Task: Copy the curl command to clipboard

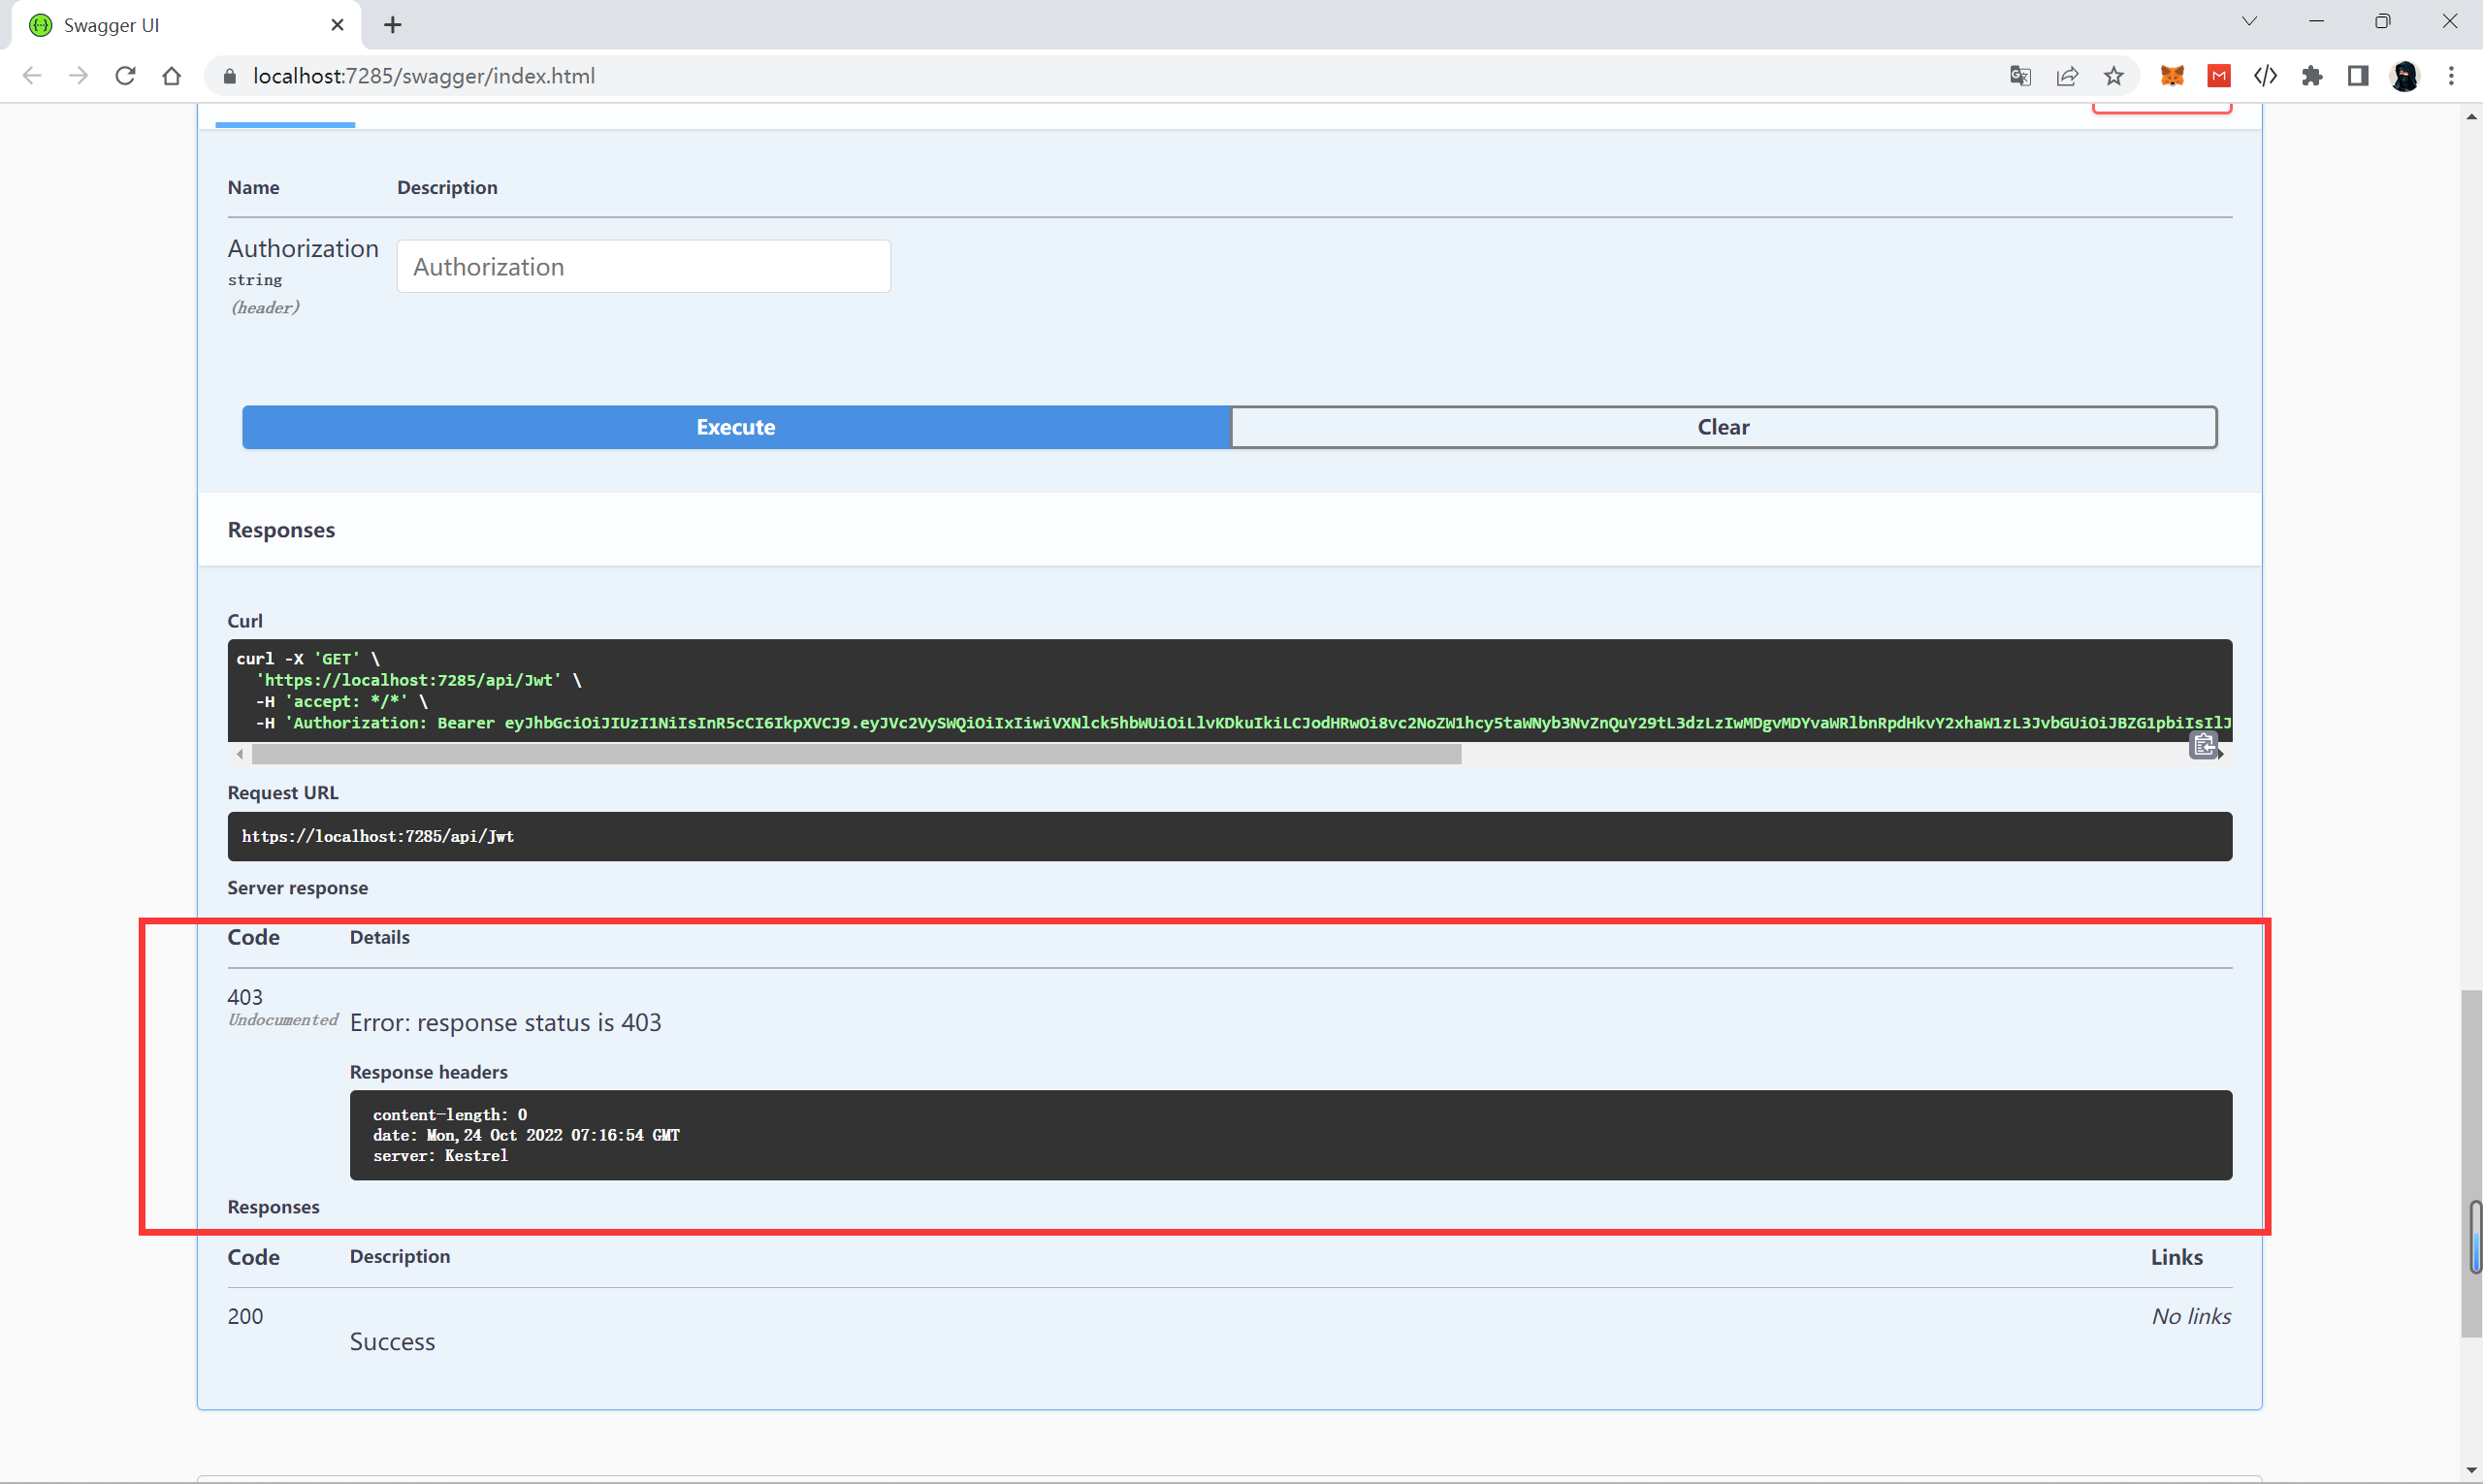Action: [x=2203, y=745]
